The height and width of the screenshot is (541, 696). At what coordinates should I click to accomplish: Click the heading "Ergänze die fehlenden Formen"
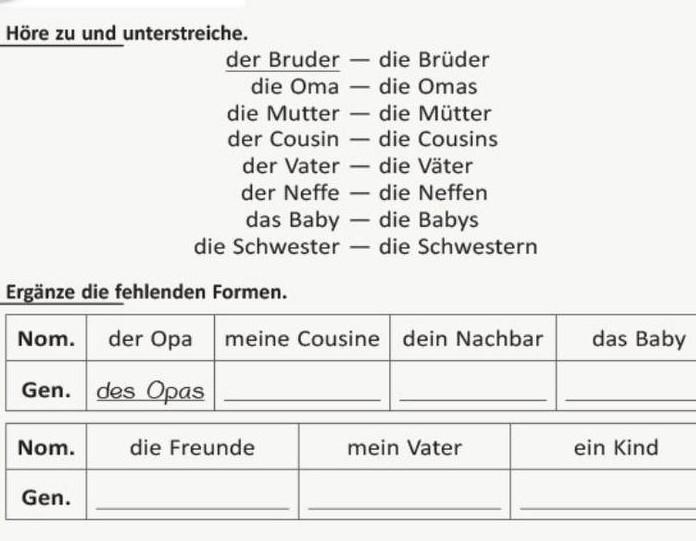(146, 293)
